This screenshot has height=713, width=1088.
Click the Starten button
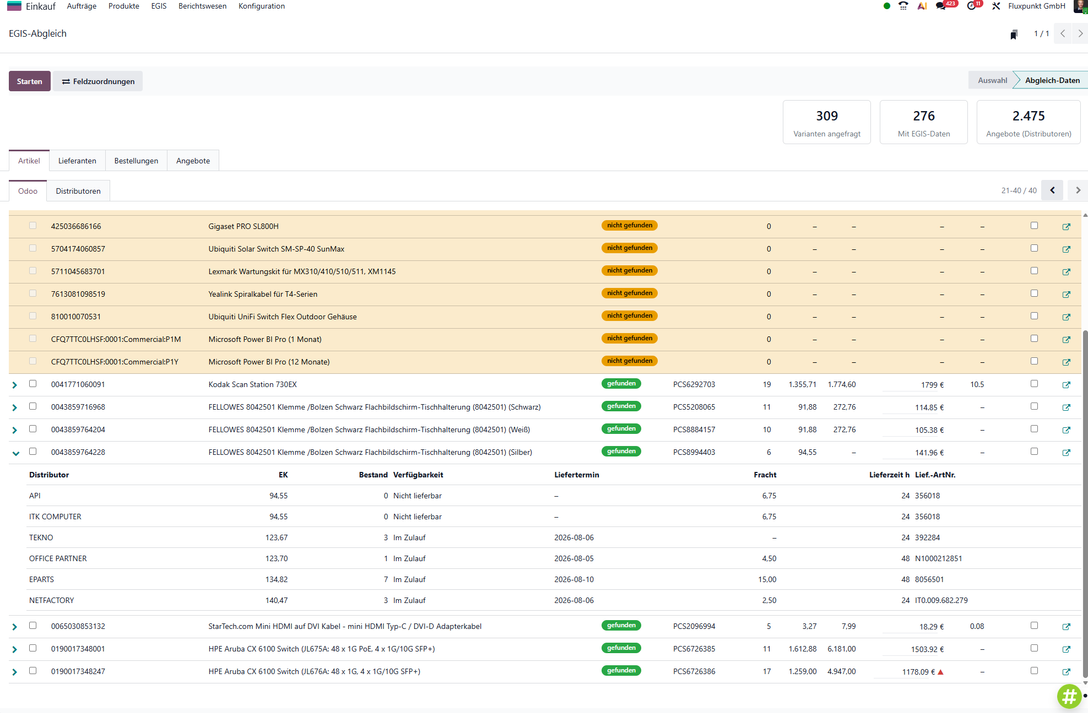tap(30, 81)
